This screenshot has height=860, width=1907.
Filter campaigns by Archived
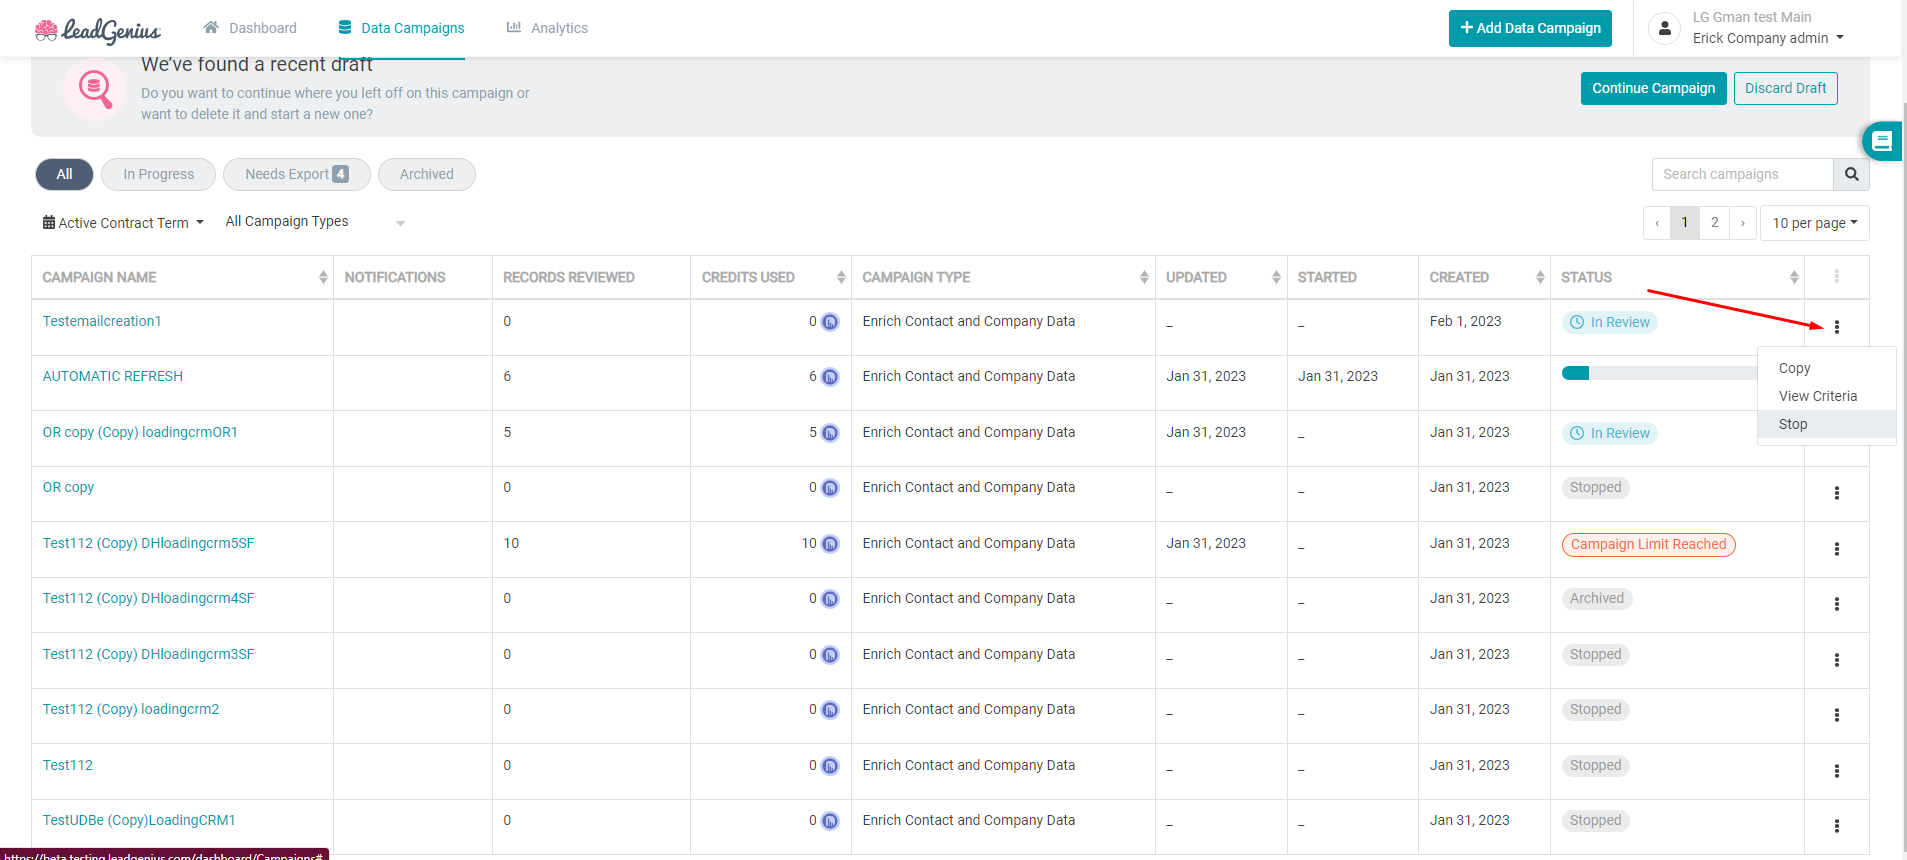click(427, 174)
